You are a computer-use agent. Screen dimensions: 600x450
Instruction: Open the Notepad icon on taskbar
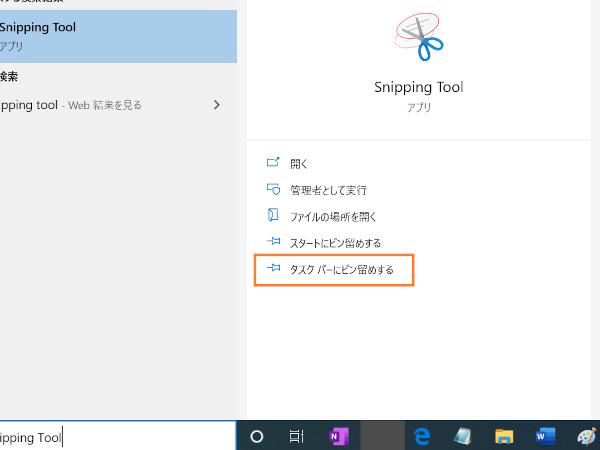point(463,436)
